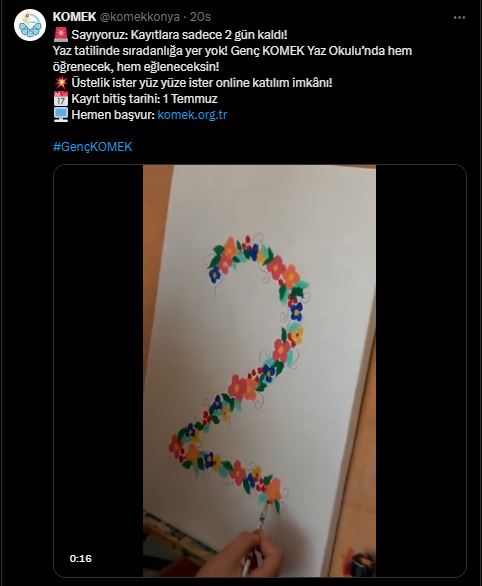Open the @komekkonya handle

click(x=139, y=17)
